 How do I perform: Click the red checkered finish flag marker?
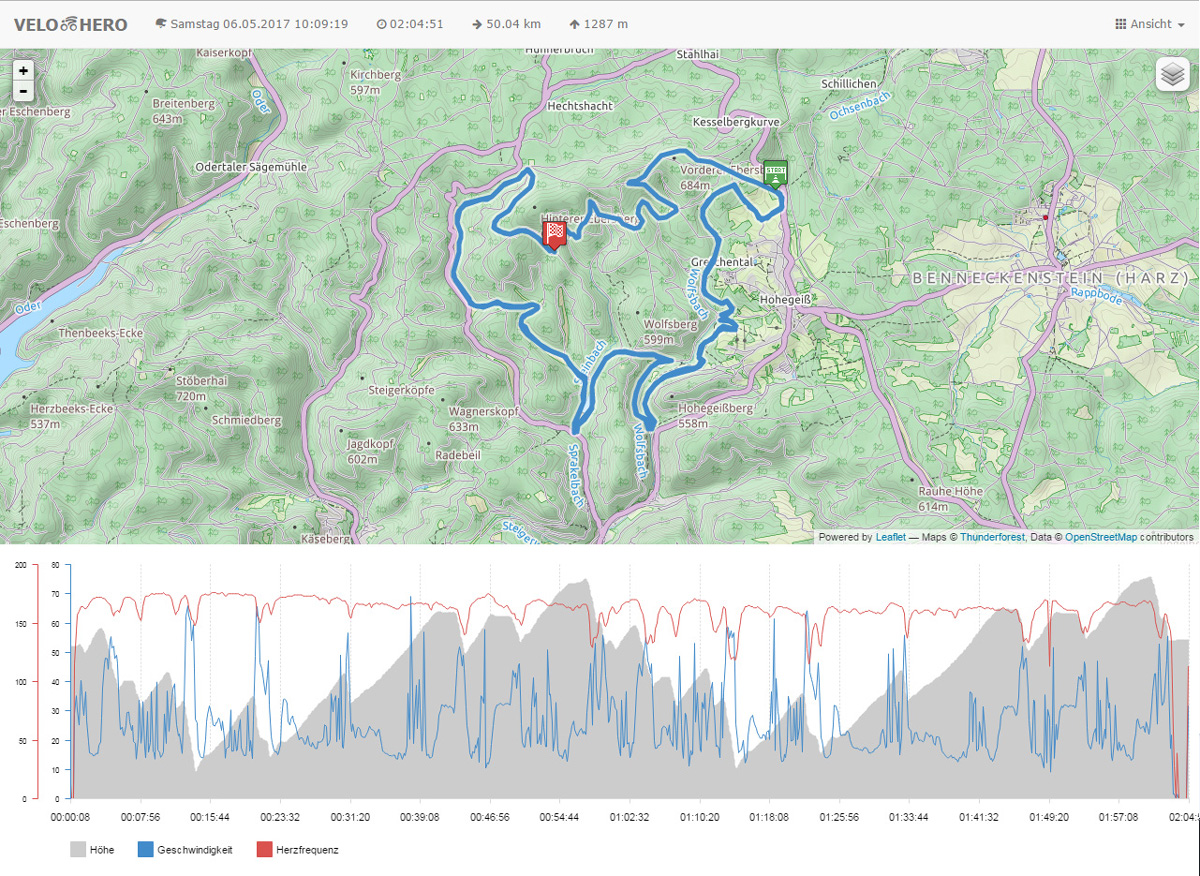pyautogui.click(x=554, y=234)
